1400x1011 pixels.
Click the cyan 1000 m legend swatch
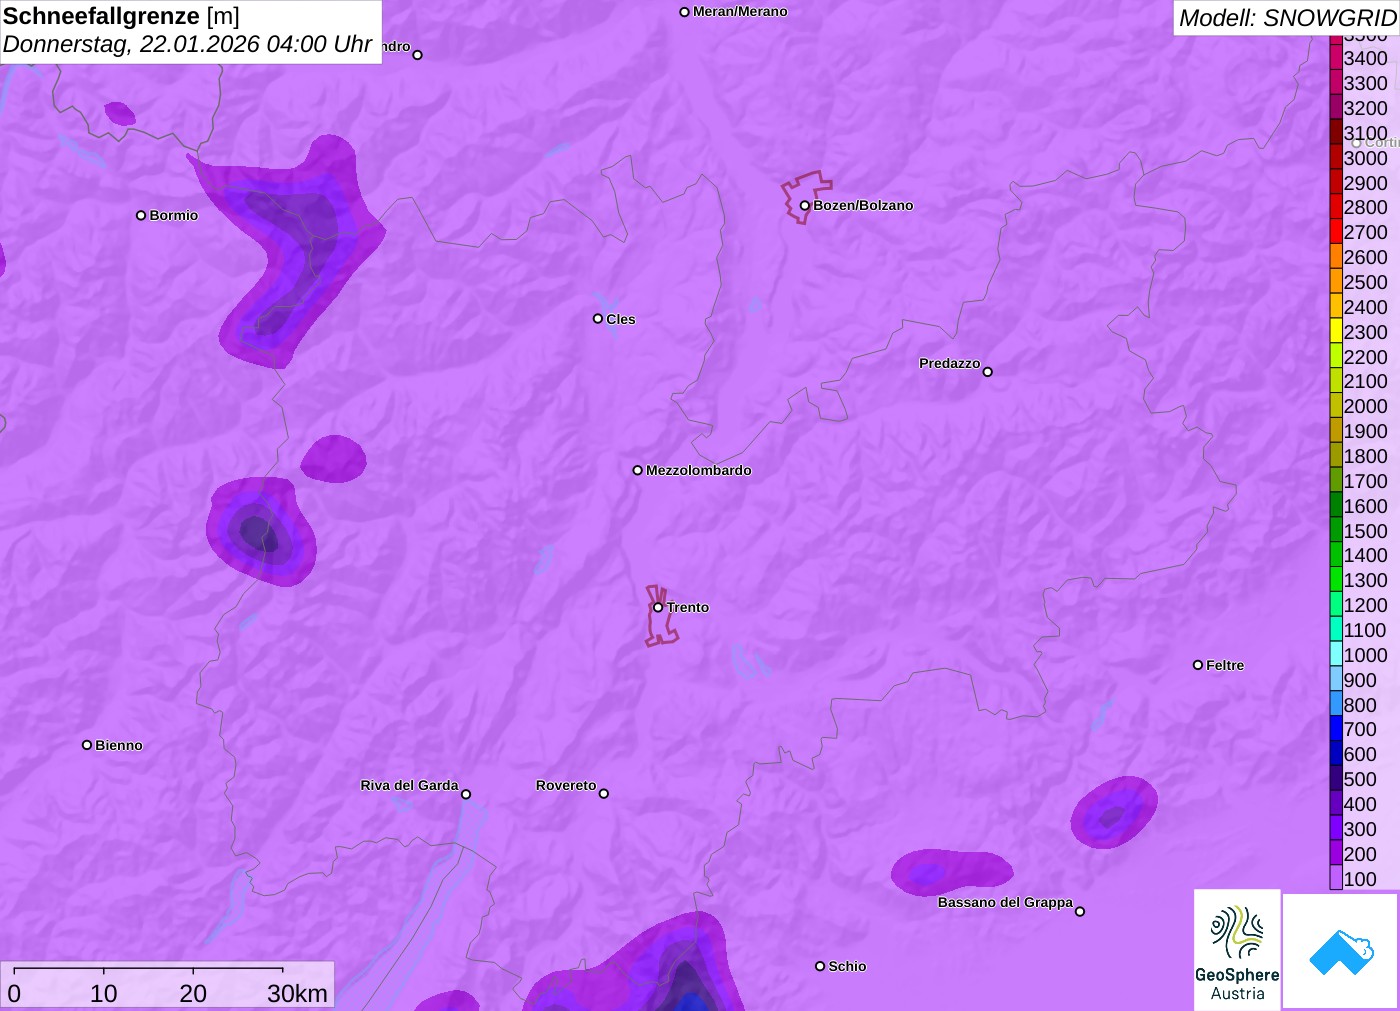coord(1336,655)
